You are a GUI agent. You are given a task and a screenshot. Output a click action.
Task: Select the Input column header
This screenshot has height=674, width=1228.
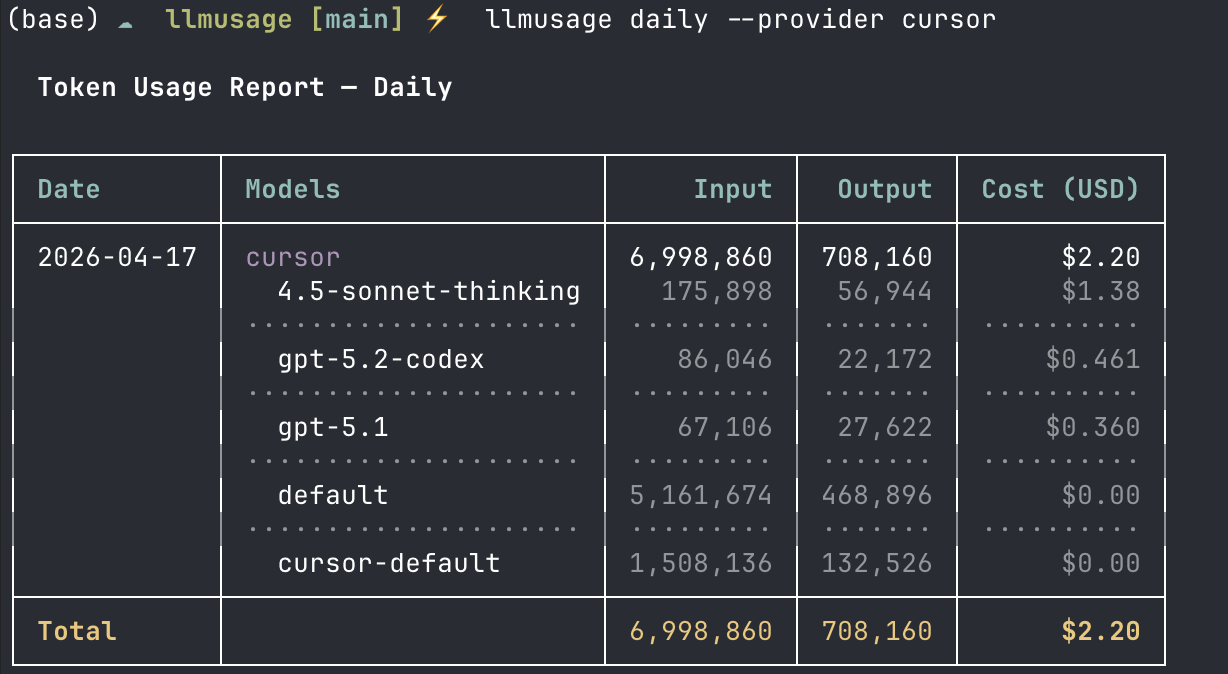coord(733,189)
